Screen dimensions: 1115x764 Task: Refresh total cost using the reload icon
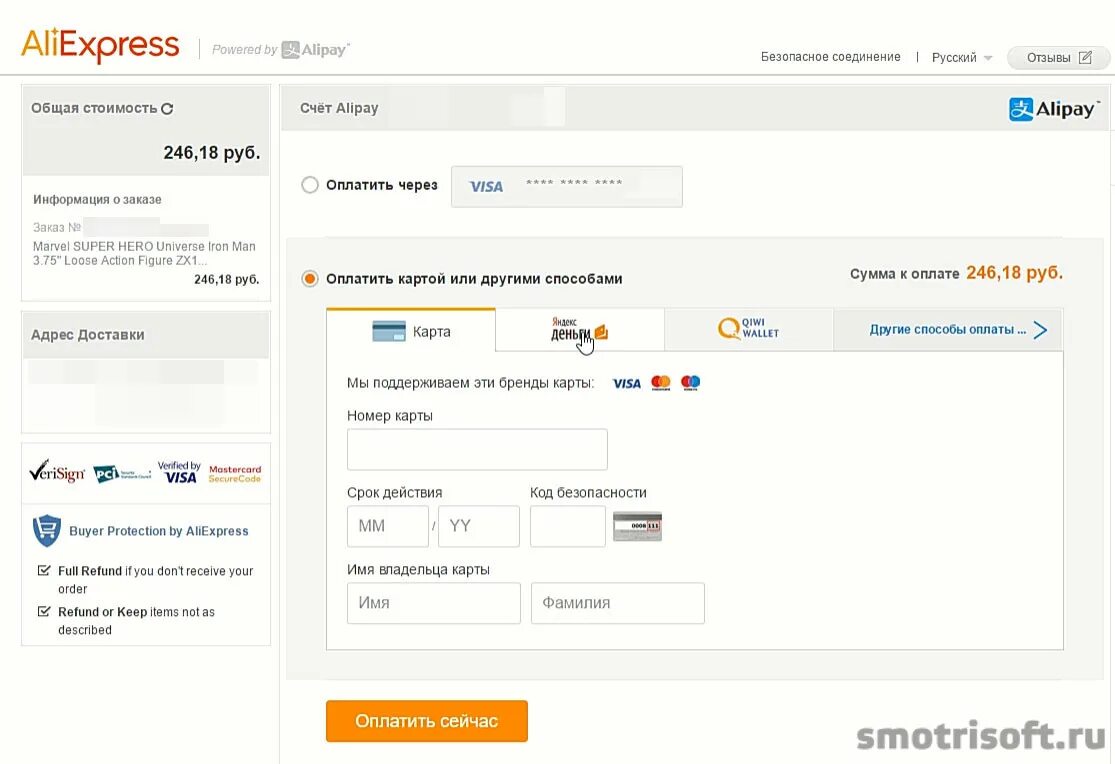[x=167, y=109]
